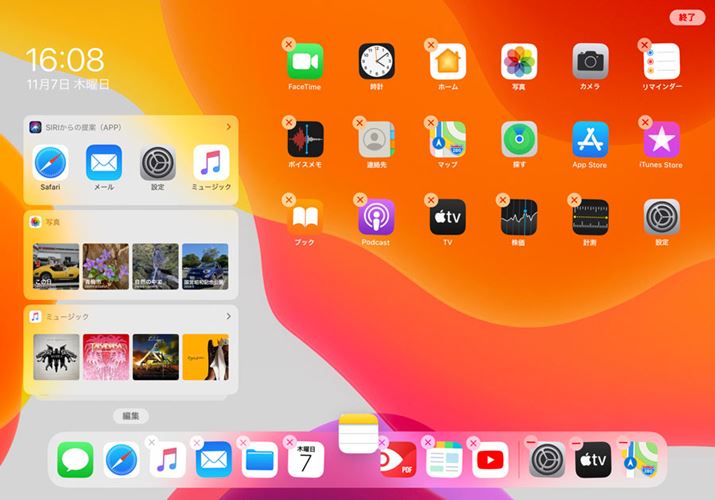This screenshot has width=715, height=500.
Task: Open the Photos app (写真) on home screen
Action: (519, 62)
